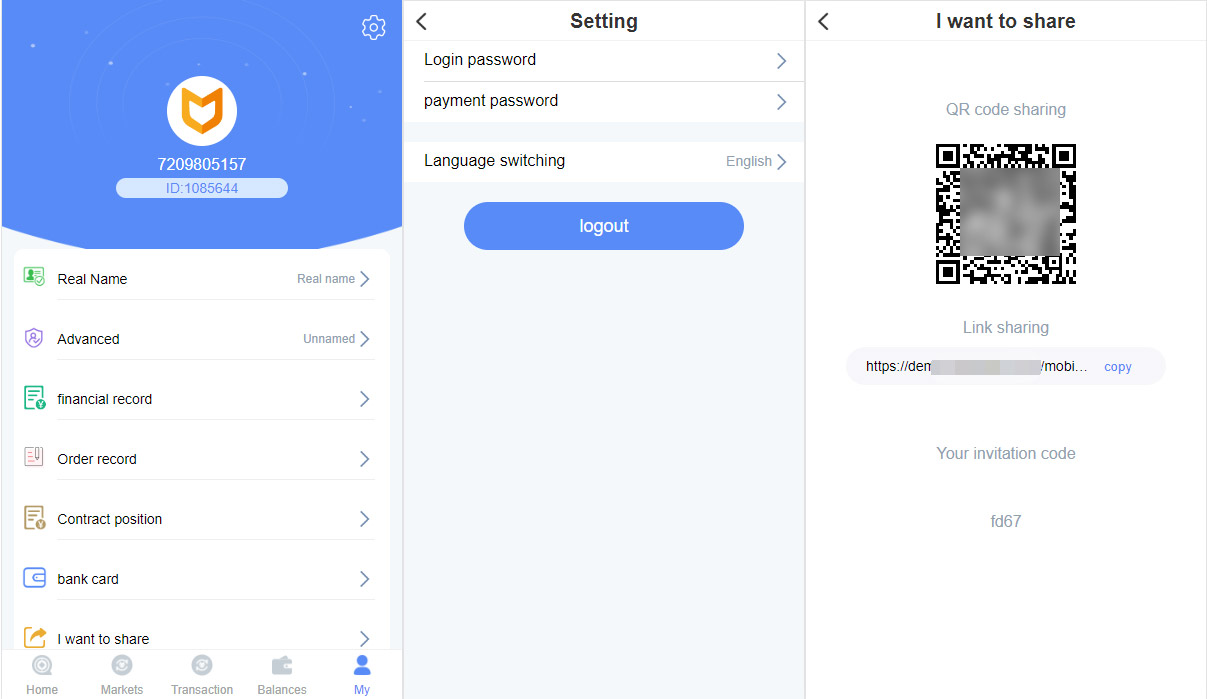Click the financial record green icon
Viewport: 1207px width, 699px height.
click(x=34, y=398)
